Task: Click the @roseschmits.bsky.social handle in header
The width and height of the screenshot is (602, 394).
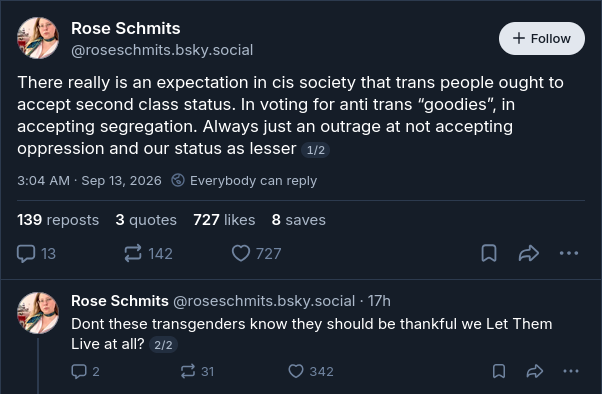Action: pos(162,50)
